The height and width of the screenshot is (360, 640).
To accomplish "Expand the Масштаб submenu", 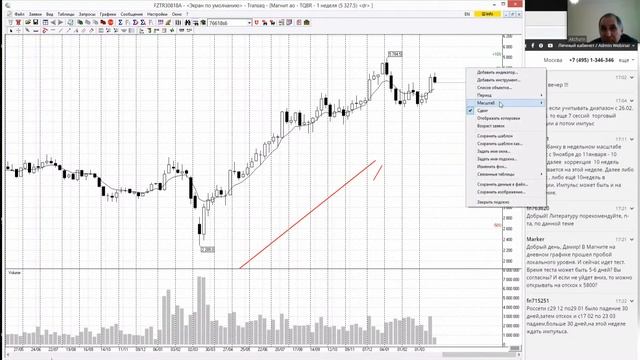I will (x=506, y=103).
